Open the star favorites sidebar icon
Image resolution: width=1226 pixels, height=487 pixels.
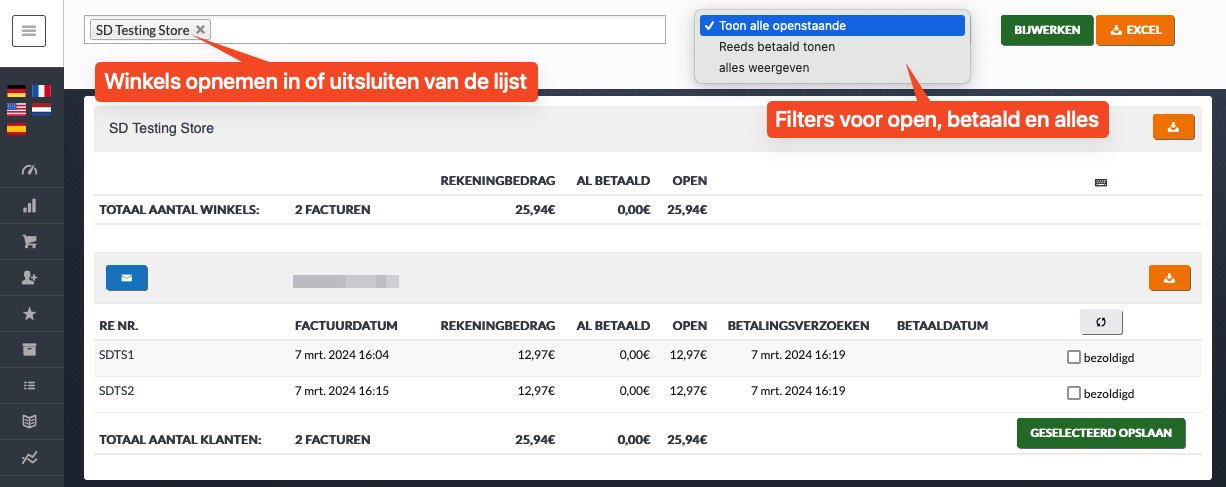coord(29,313)
